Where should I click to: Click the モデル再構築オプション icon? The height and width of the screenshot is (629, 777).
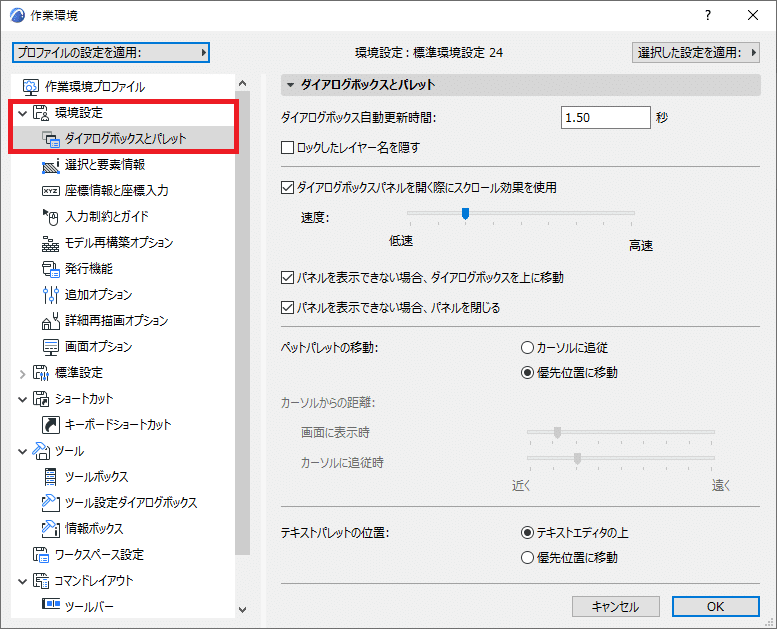click(x=51, y=243)
